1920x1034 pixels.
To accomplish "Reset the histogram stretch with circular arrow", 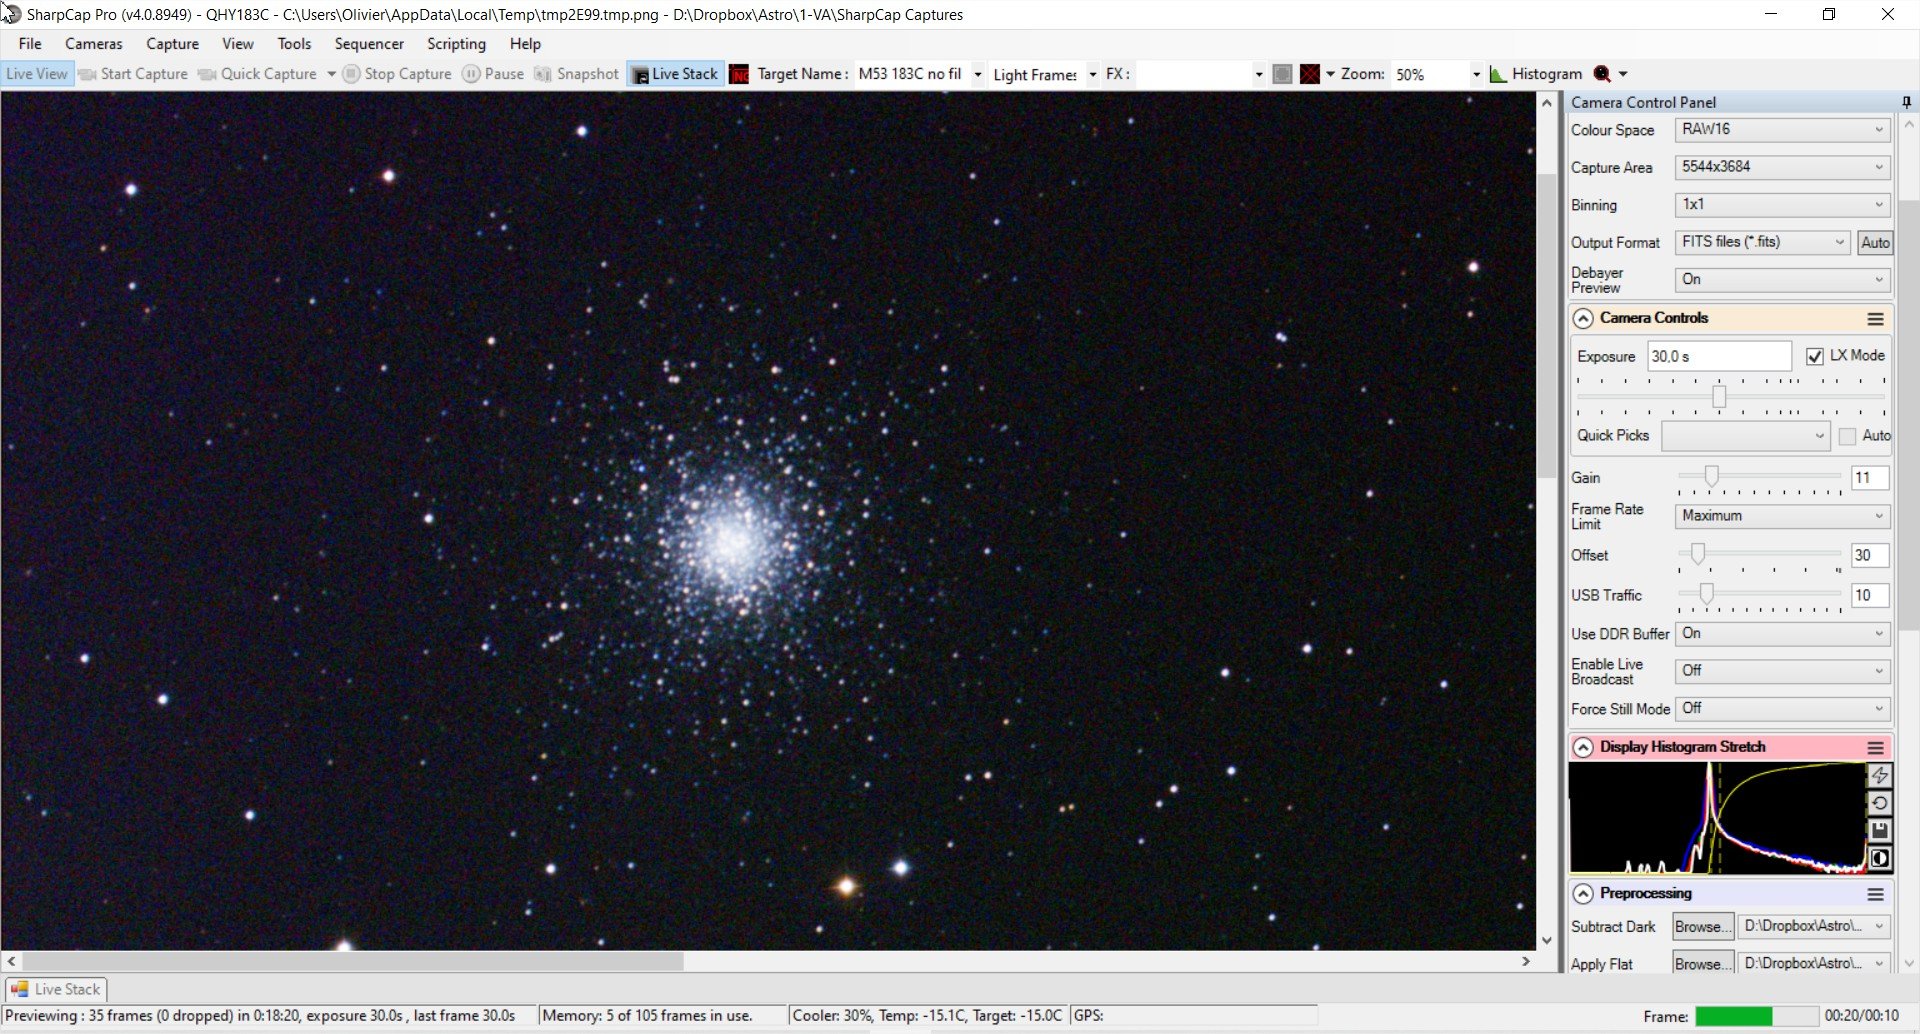I will 1880,803.
